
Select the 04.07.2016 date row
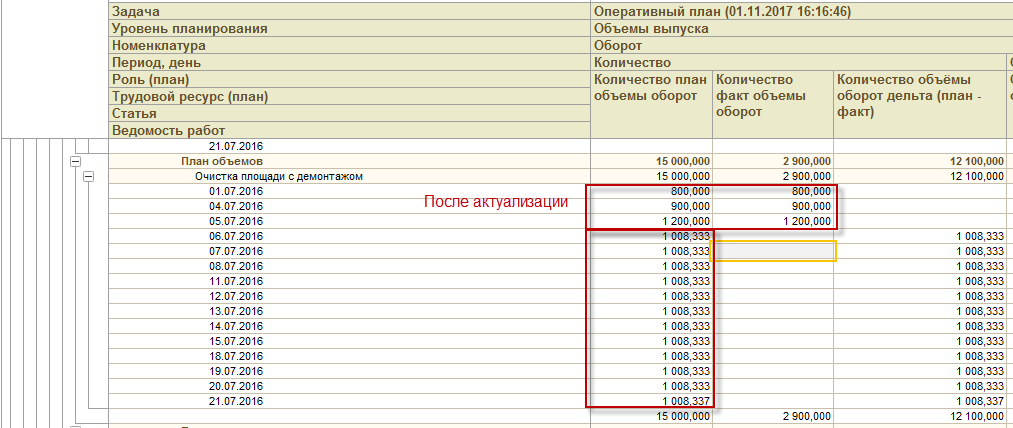[x=236, y=206]
